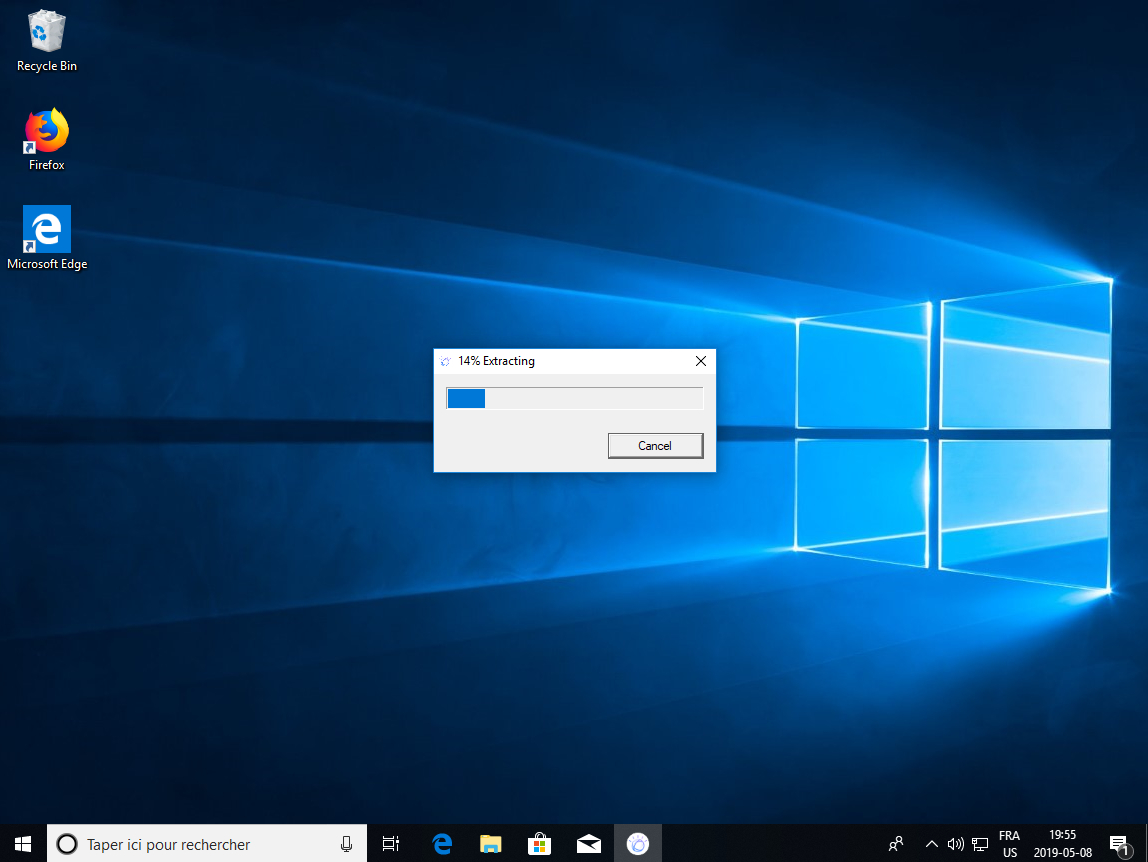Click the microphone icon in search box
This screenshot has width=1148, height=862.
(346, 844)
